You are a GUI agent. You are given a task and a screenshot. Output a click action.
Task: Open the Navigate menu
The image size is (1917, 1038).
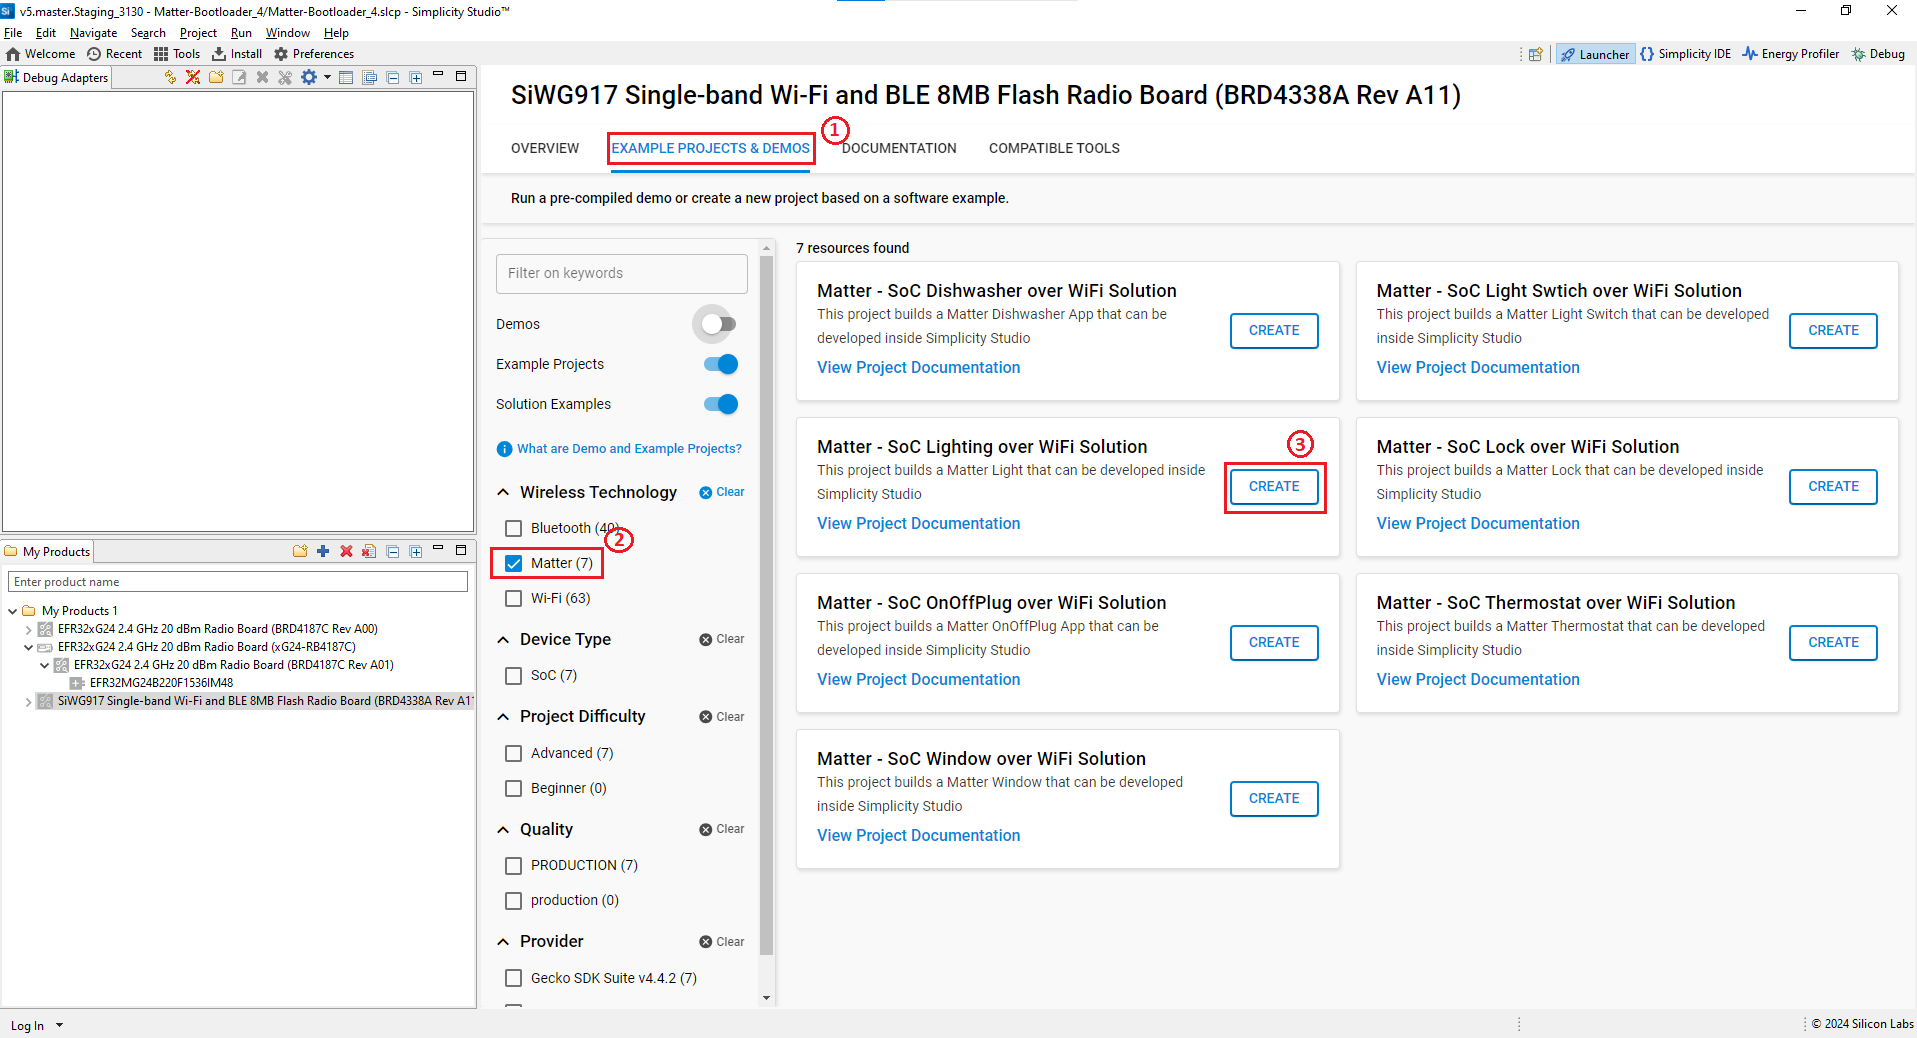pyautogui.click(x=93, y=33)
